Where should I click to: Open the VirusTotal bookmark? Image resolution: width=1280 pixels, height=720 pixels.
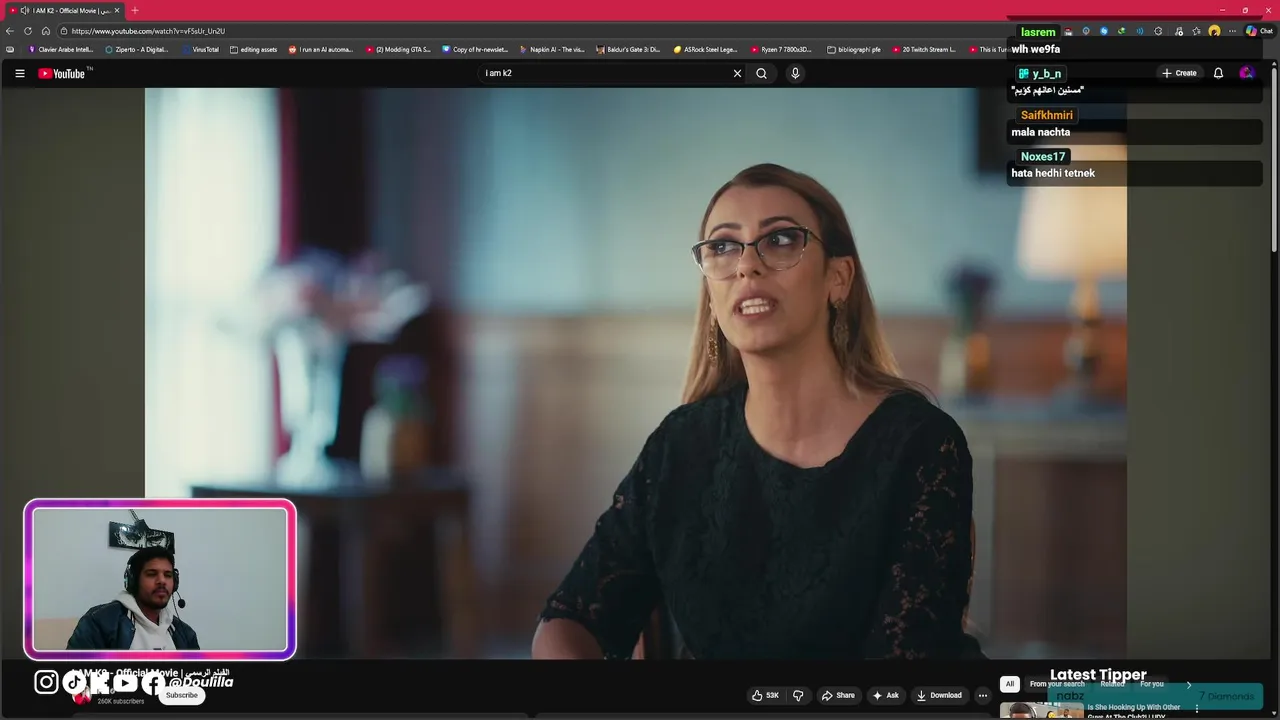pyautogui.click(x=201, y=49)
